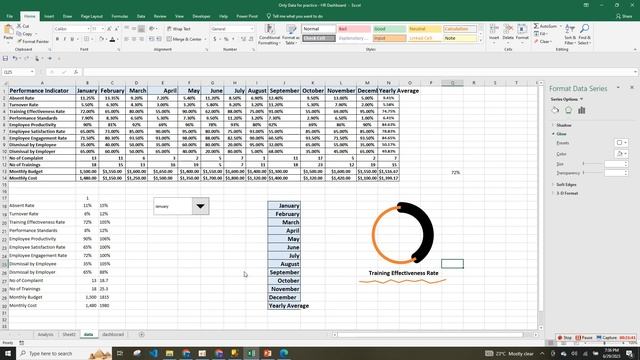Toggle Bold formatting

(58, 39)
